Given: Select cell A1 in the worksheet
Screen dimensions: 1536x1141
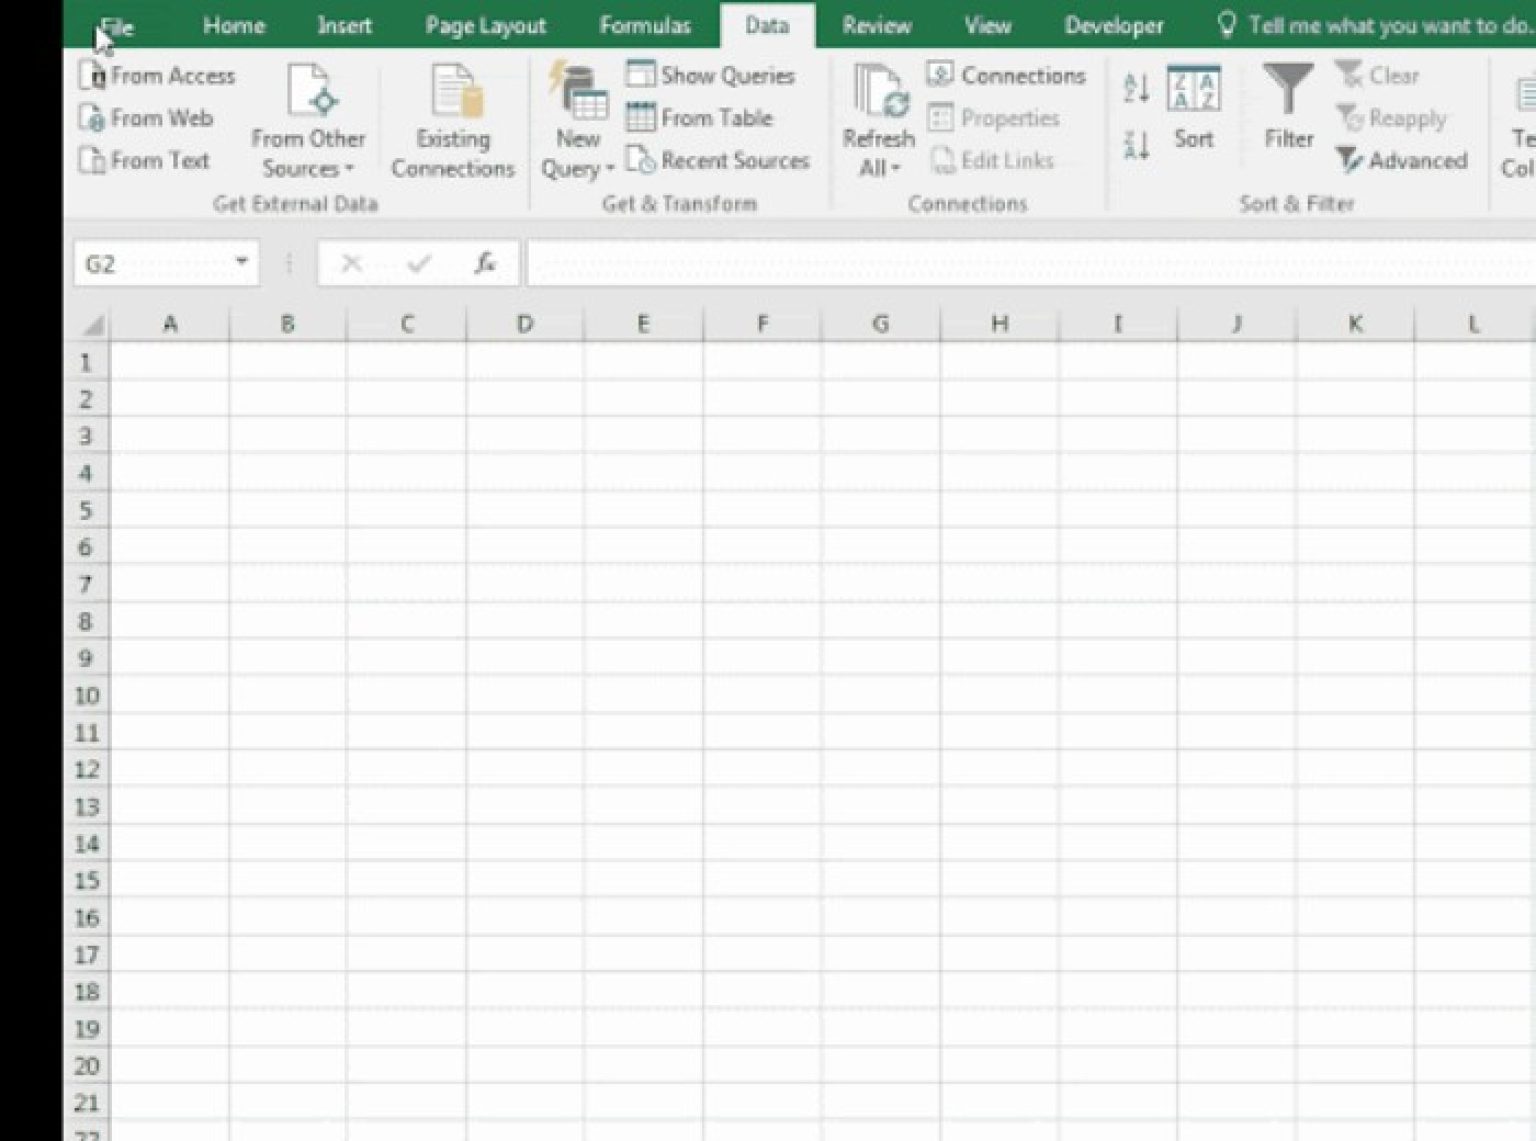Looking at the screenshot, I should tap(170, 362).
